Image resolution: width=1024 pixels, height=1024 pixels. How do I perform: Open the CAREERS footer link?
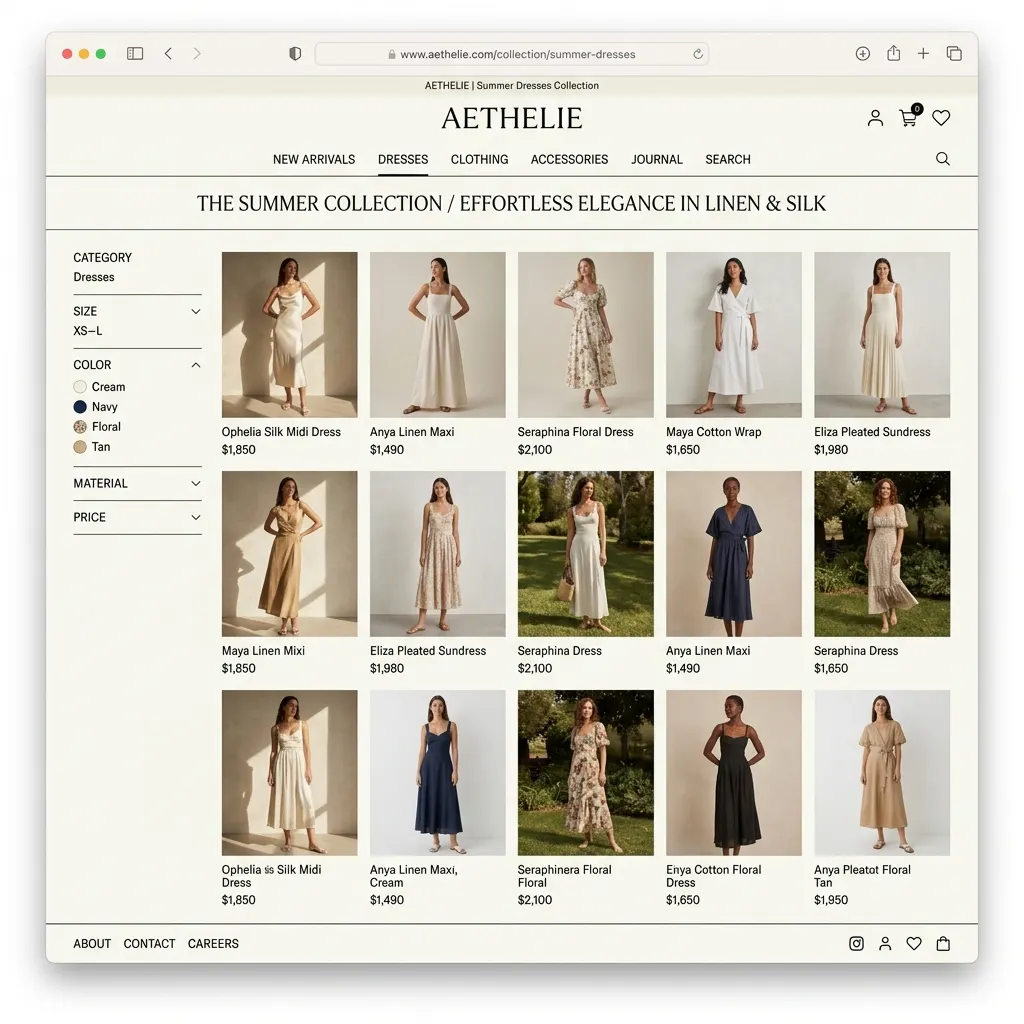click(x=214, y=944)
